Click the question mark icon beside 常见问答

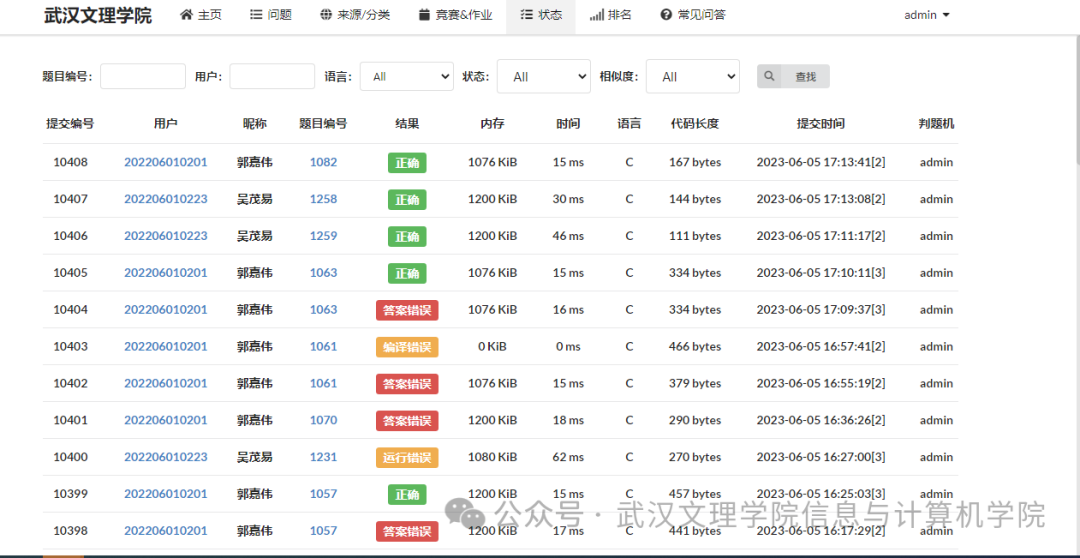(x=666, y=16)
